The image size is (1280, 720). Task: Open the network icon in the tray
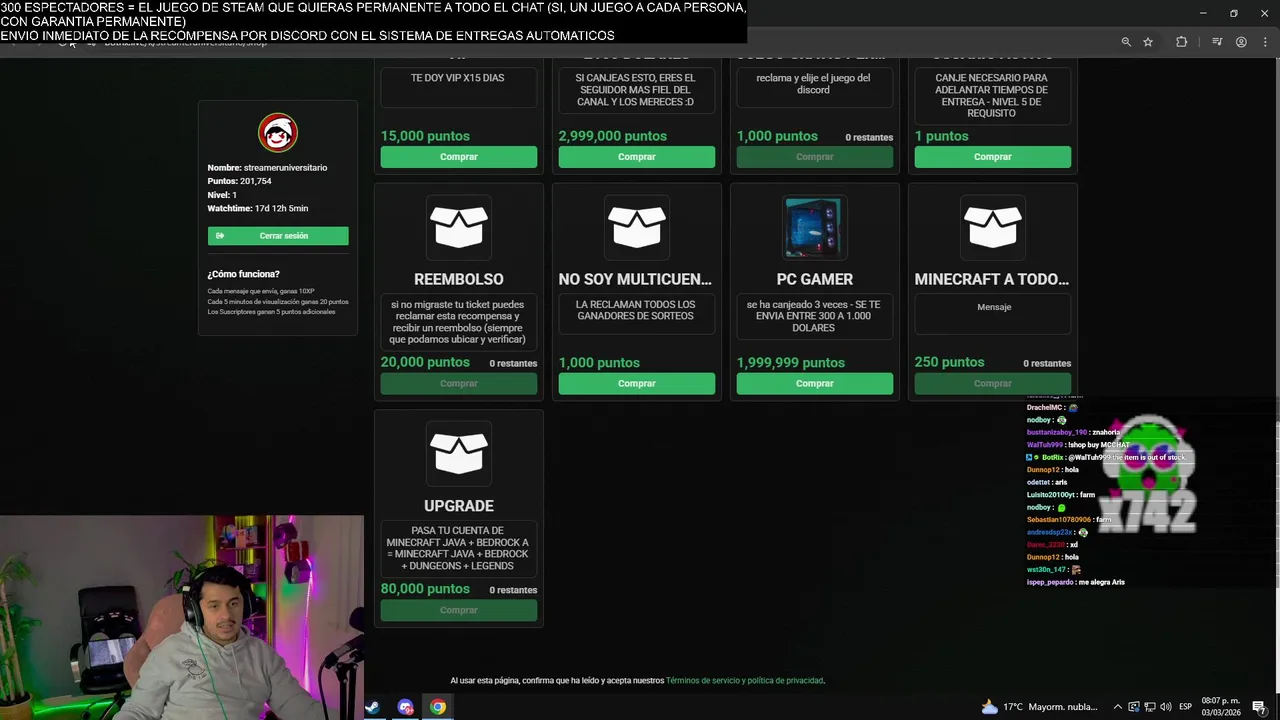point(1149,707)
